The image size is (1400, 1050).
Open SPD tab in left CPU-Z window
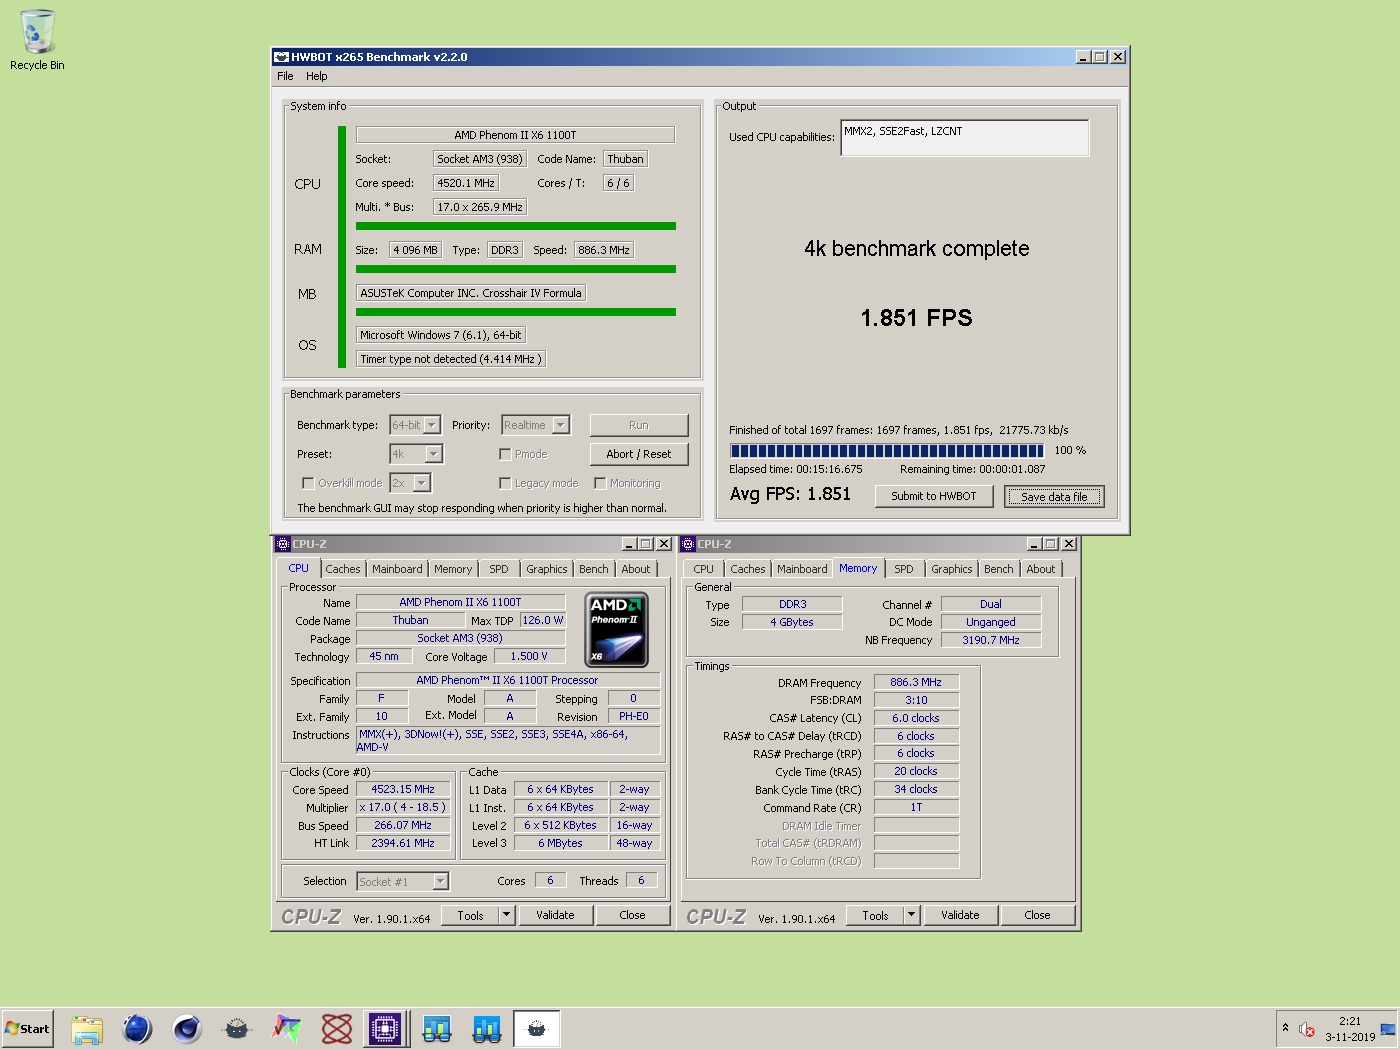tap(499, 569)
